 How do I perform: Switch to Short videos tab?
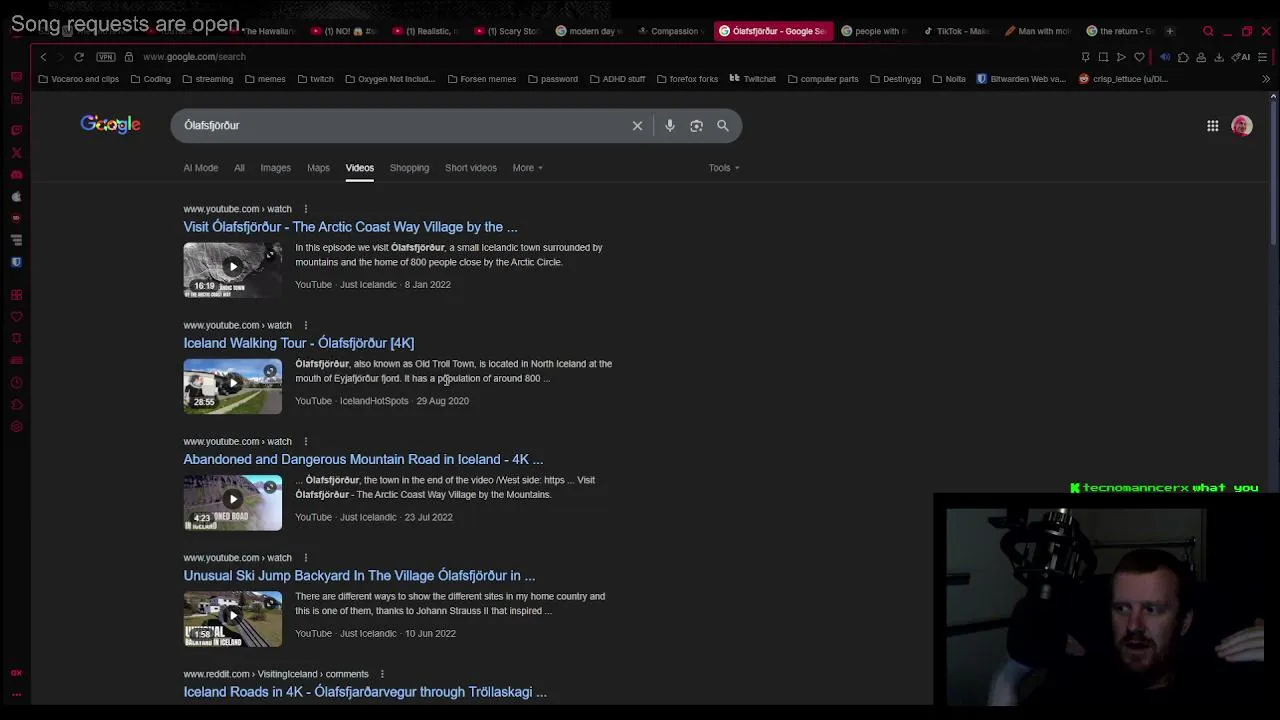tap(470, 168)
